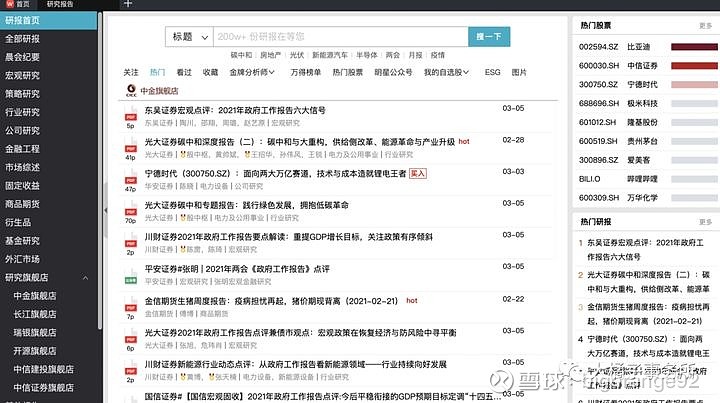
Task: Open the ESG tab
Action: 492,72
